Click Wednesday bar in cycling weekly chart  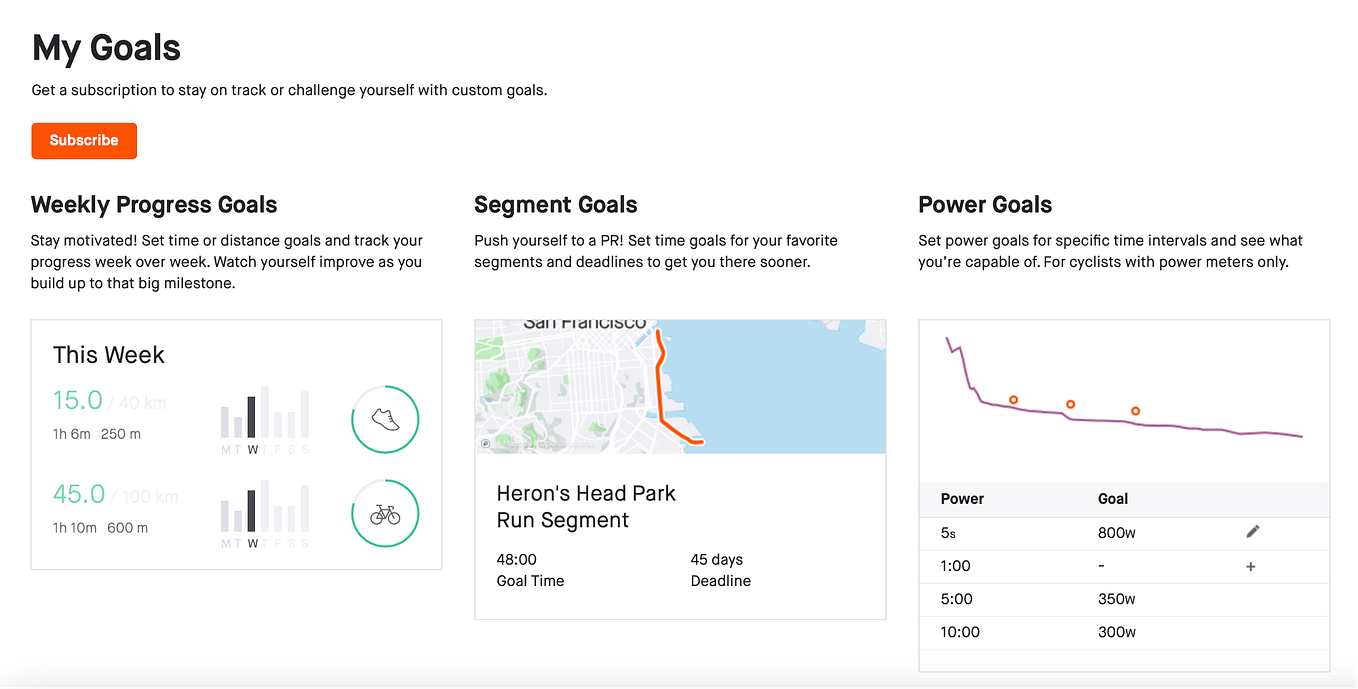[x=252, y=511]
